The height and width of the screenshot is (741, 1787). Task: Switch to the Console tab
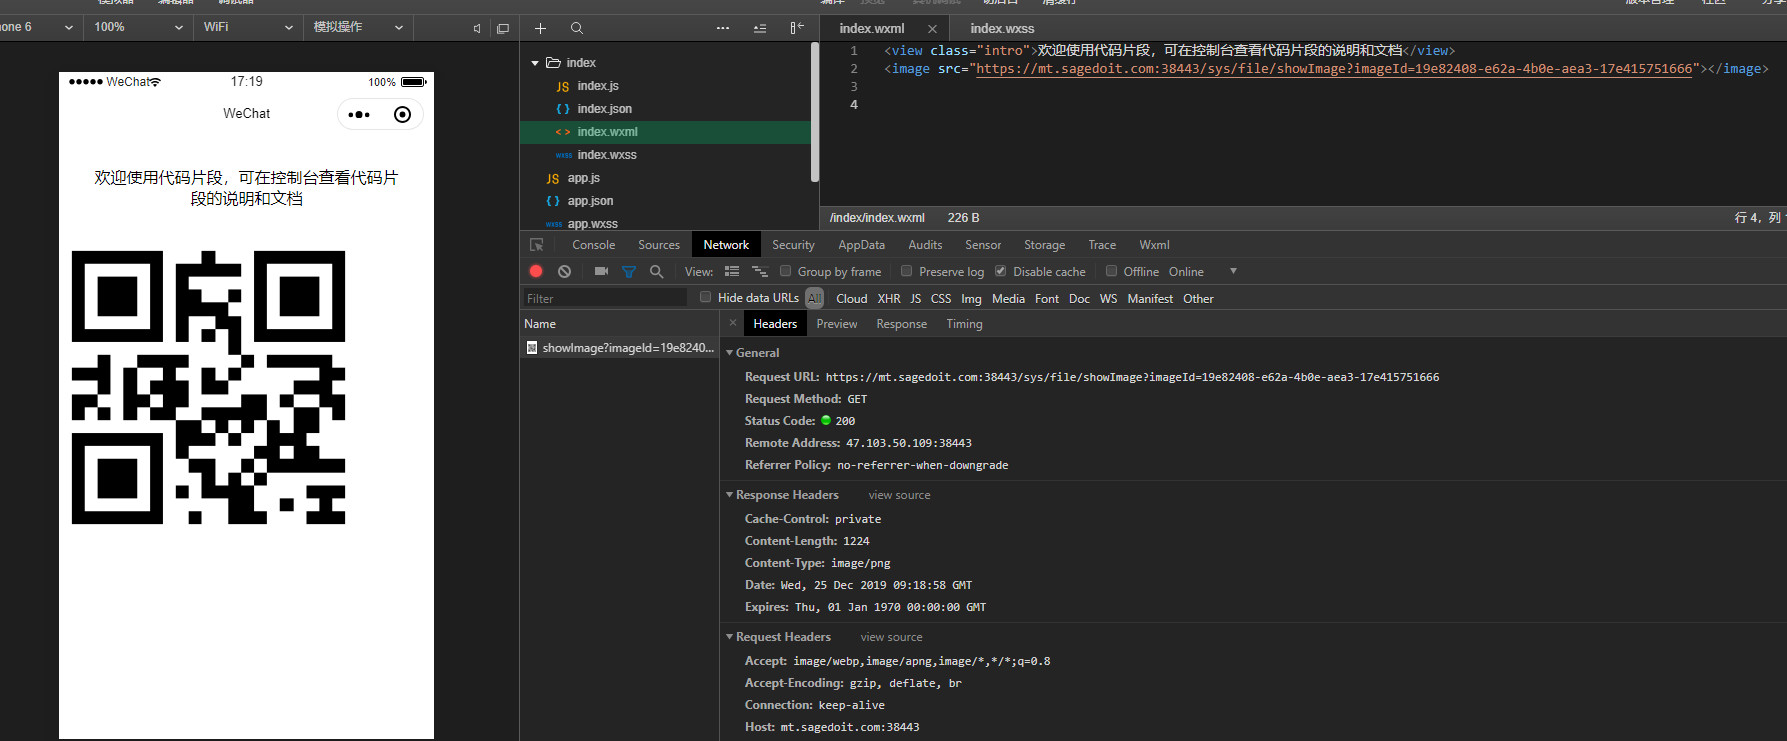point(594,245)
